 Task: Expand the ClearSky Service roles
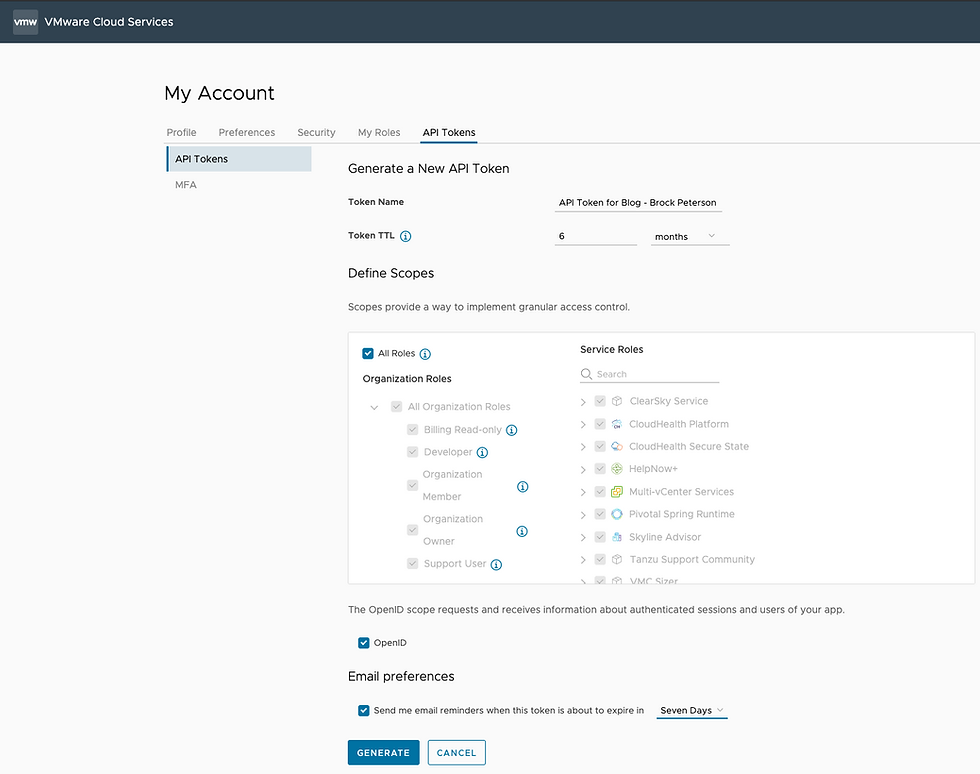click(583, 402)
